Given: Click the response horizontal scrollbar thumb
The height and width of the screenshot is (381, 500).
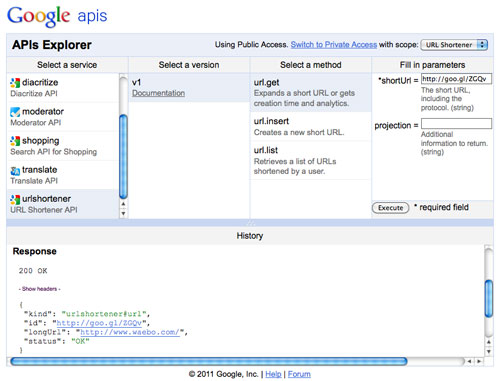Looking at the screenshot, I should [209, 361].
